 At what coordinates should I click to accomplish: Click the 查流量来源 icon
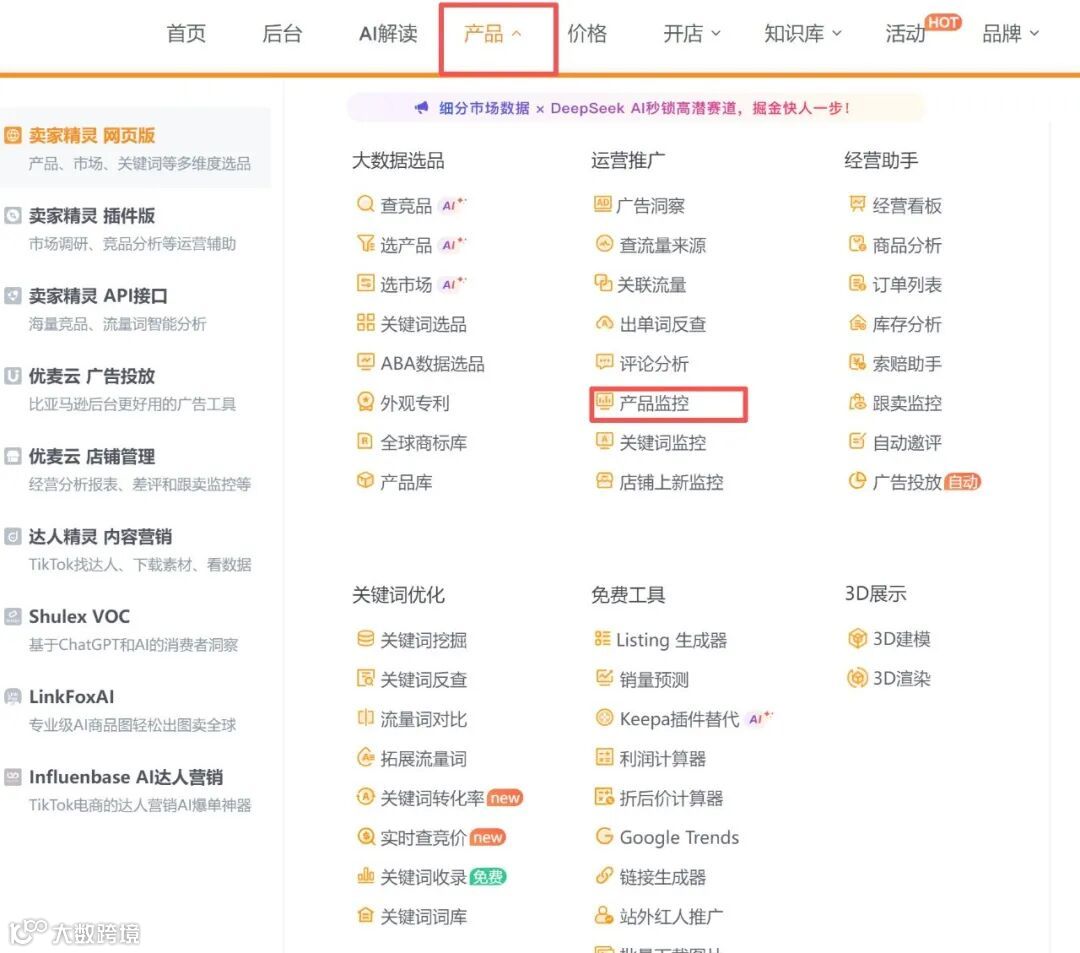(604, 244)
